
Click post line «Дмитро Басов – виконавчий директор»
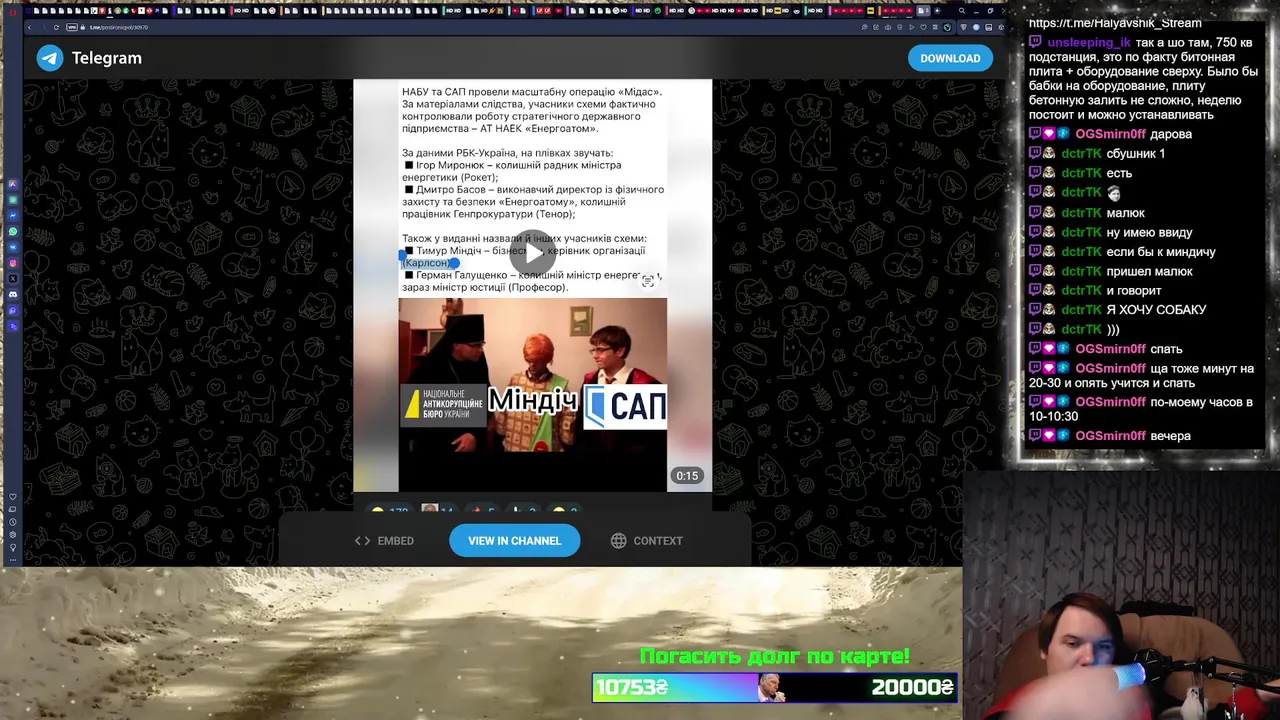tap(533, 201)
